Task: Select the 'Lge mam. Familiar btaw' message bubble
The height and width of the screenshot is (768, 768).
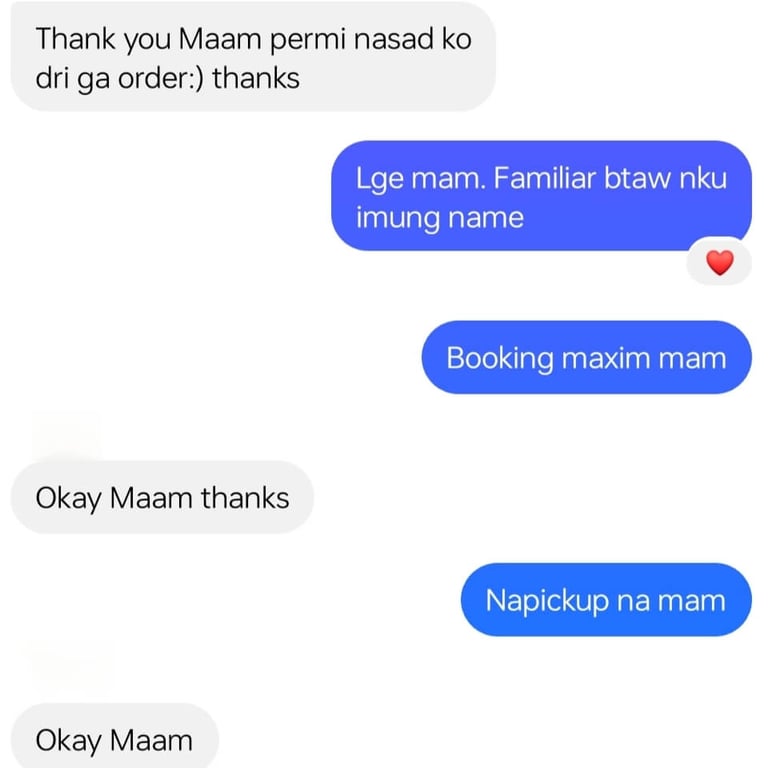Action: (x=541, y=196)
